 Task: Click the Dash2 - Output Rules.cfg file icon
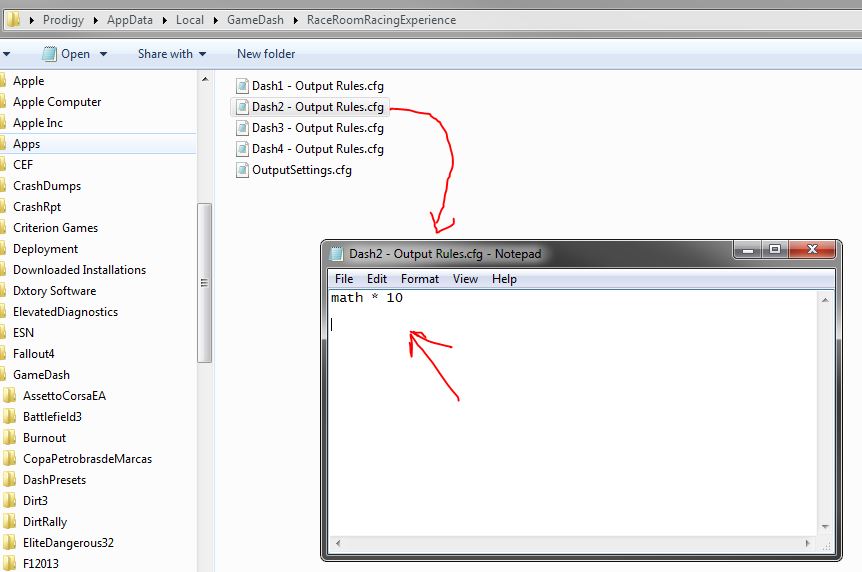coord(242,107)
